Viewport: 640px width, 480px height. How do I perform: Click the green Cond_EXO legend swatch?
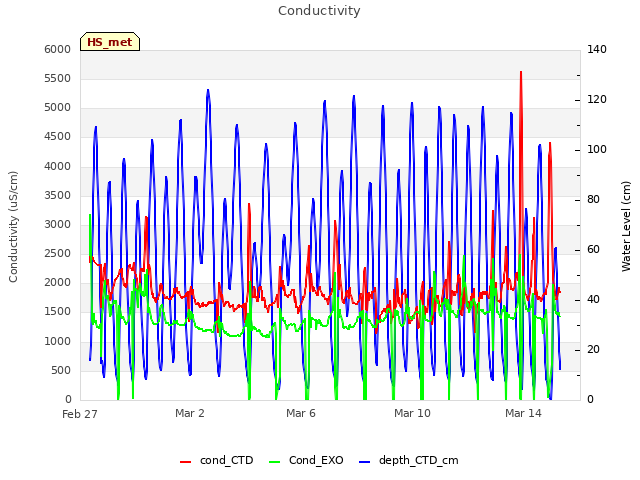[275, 462]
